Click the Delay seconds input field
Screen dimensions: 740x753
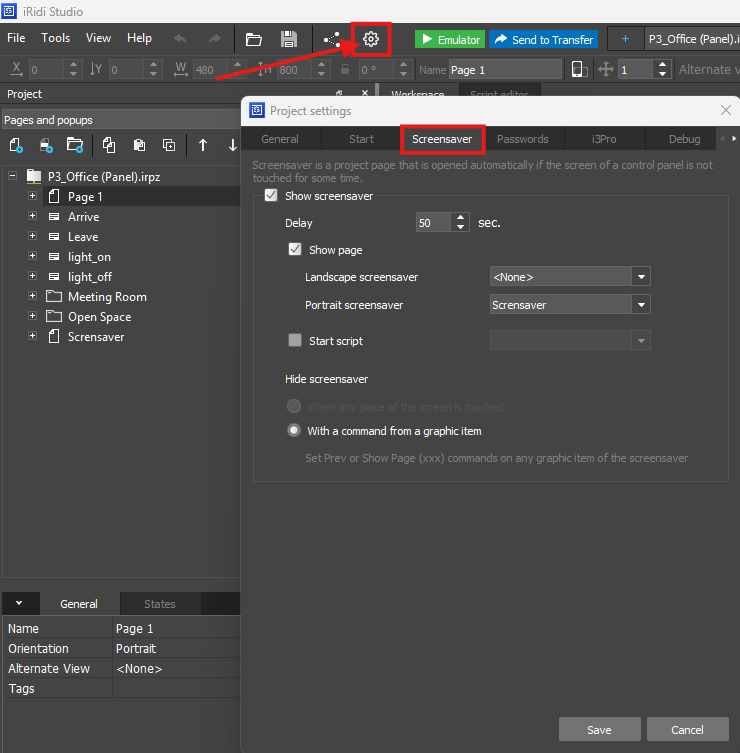tap(434, 223)
